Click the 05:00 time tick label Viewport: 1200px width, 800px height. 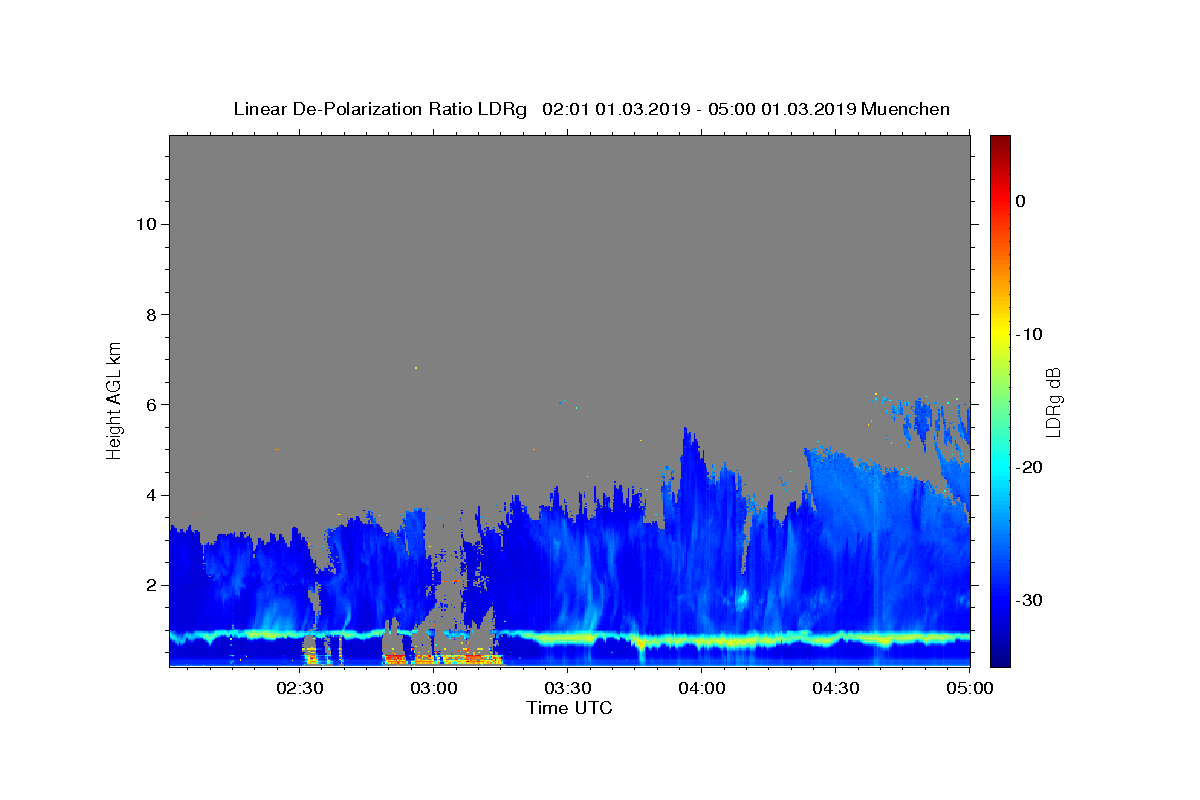tap(968, 688)
